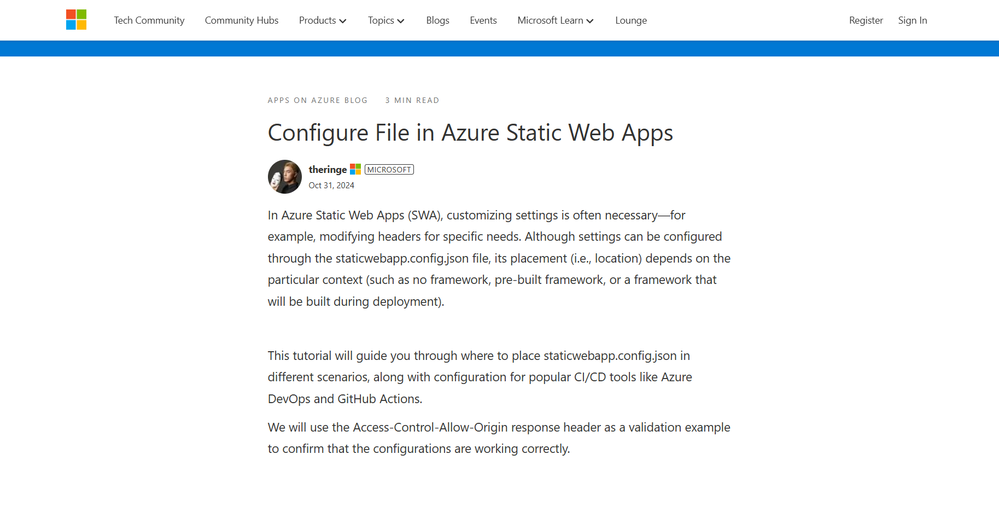Click the Oct 31, 2024 date
Image resolution: width=999 pixels, height=511 pixels.
(331, 185)
